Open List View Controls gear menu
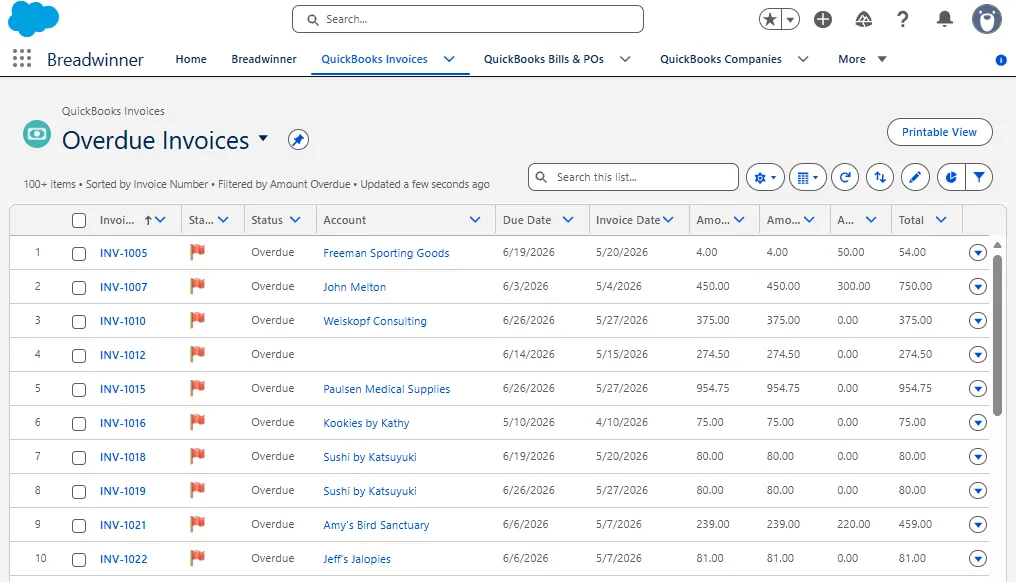Image resolution: width=1016 pixels, height=582 pixels. pyautogui.click(x=765, y=177)
